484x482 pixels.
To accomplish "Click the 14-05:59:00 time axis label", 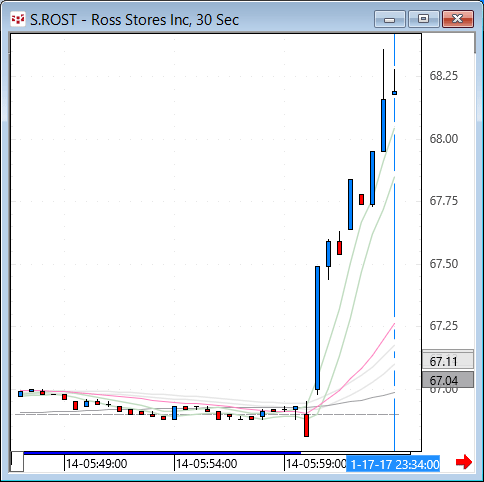I will [x=316, y=464].
